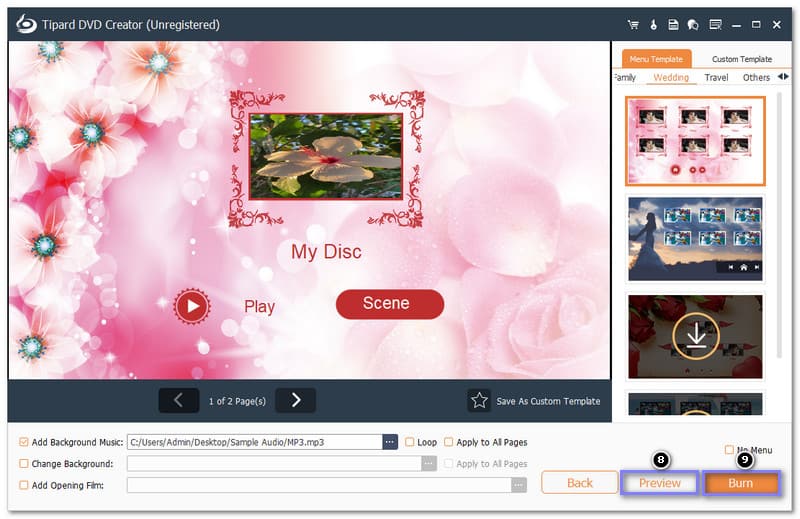The height and width of the screenshot is (519, 800).
Task: Browse for an opening film file
Action: click(519, 485)
